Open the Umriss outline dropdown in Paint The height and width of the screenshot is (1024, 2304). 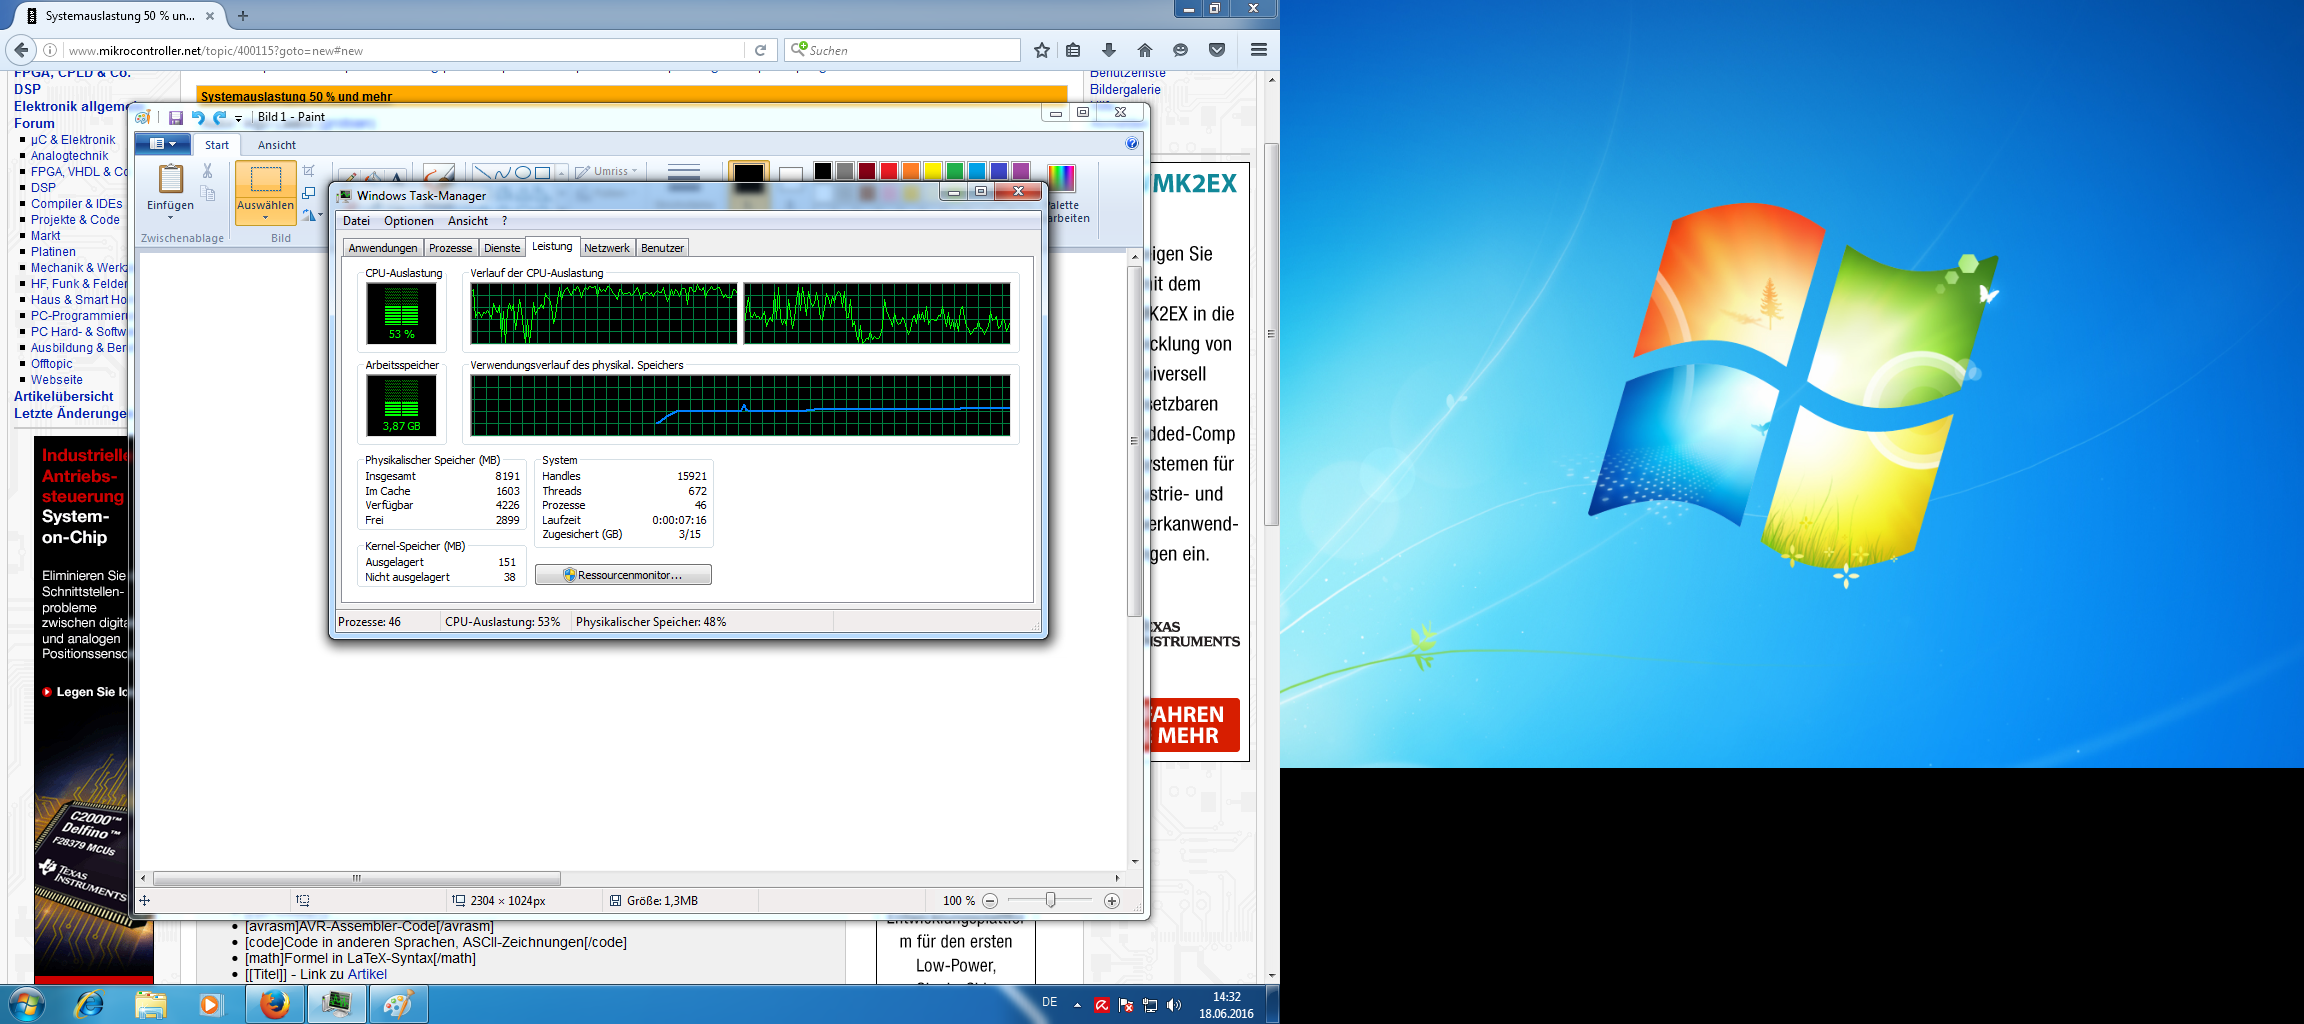tap(606, 171)
